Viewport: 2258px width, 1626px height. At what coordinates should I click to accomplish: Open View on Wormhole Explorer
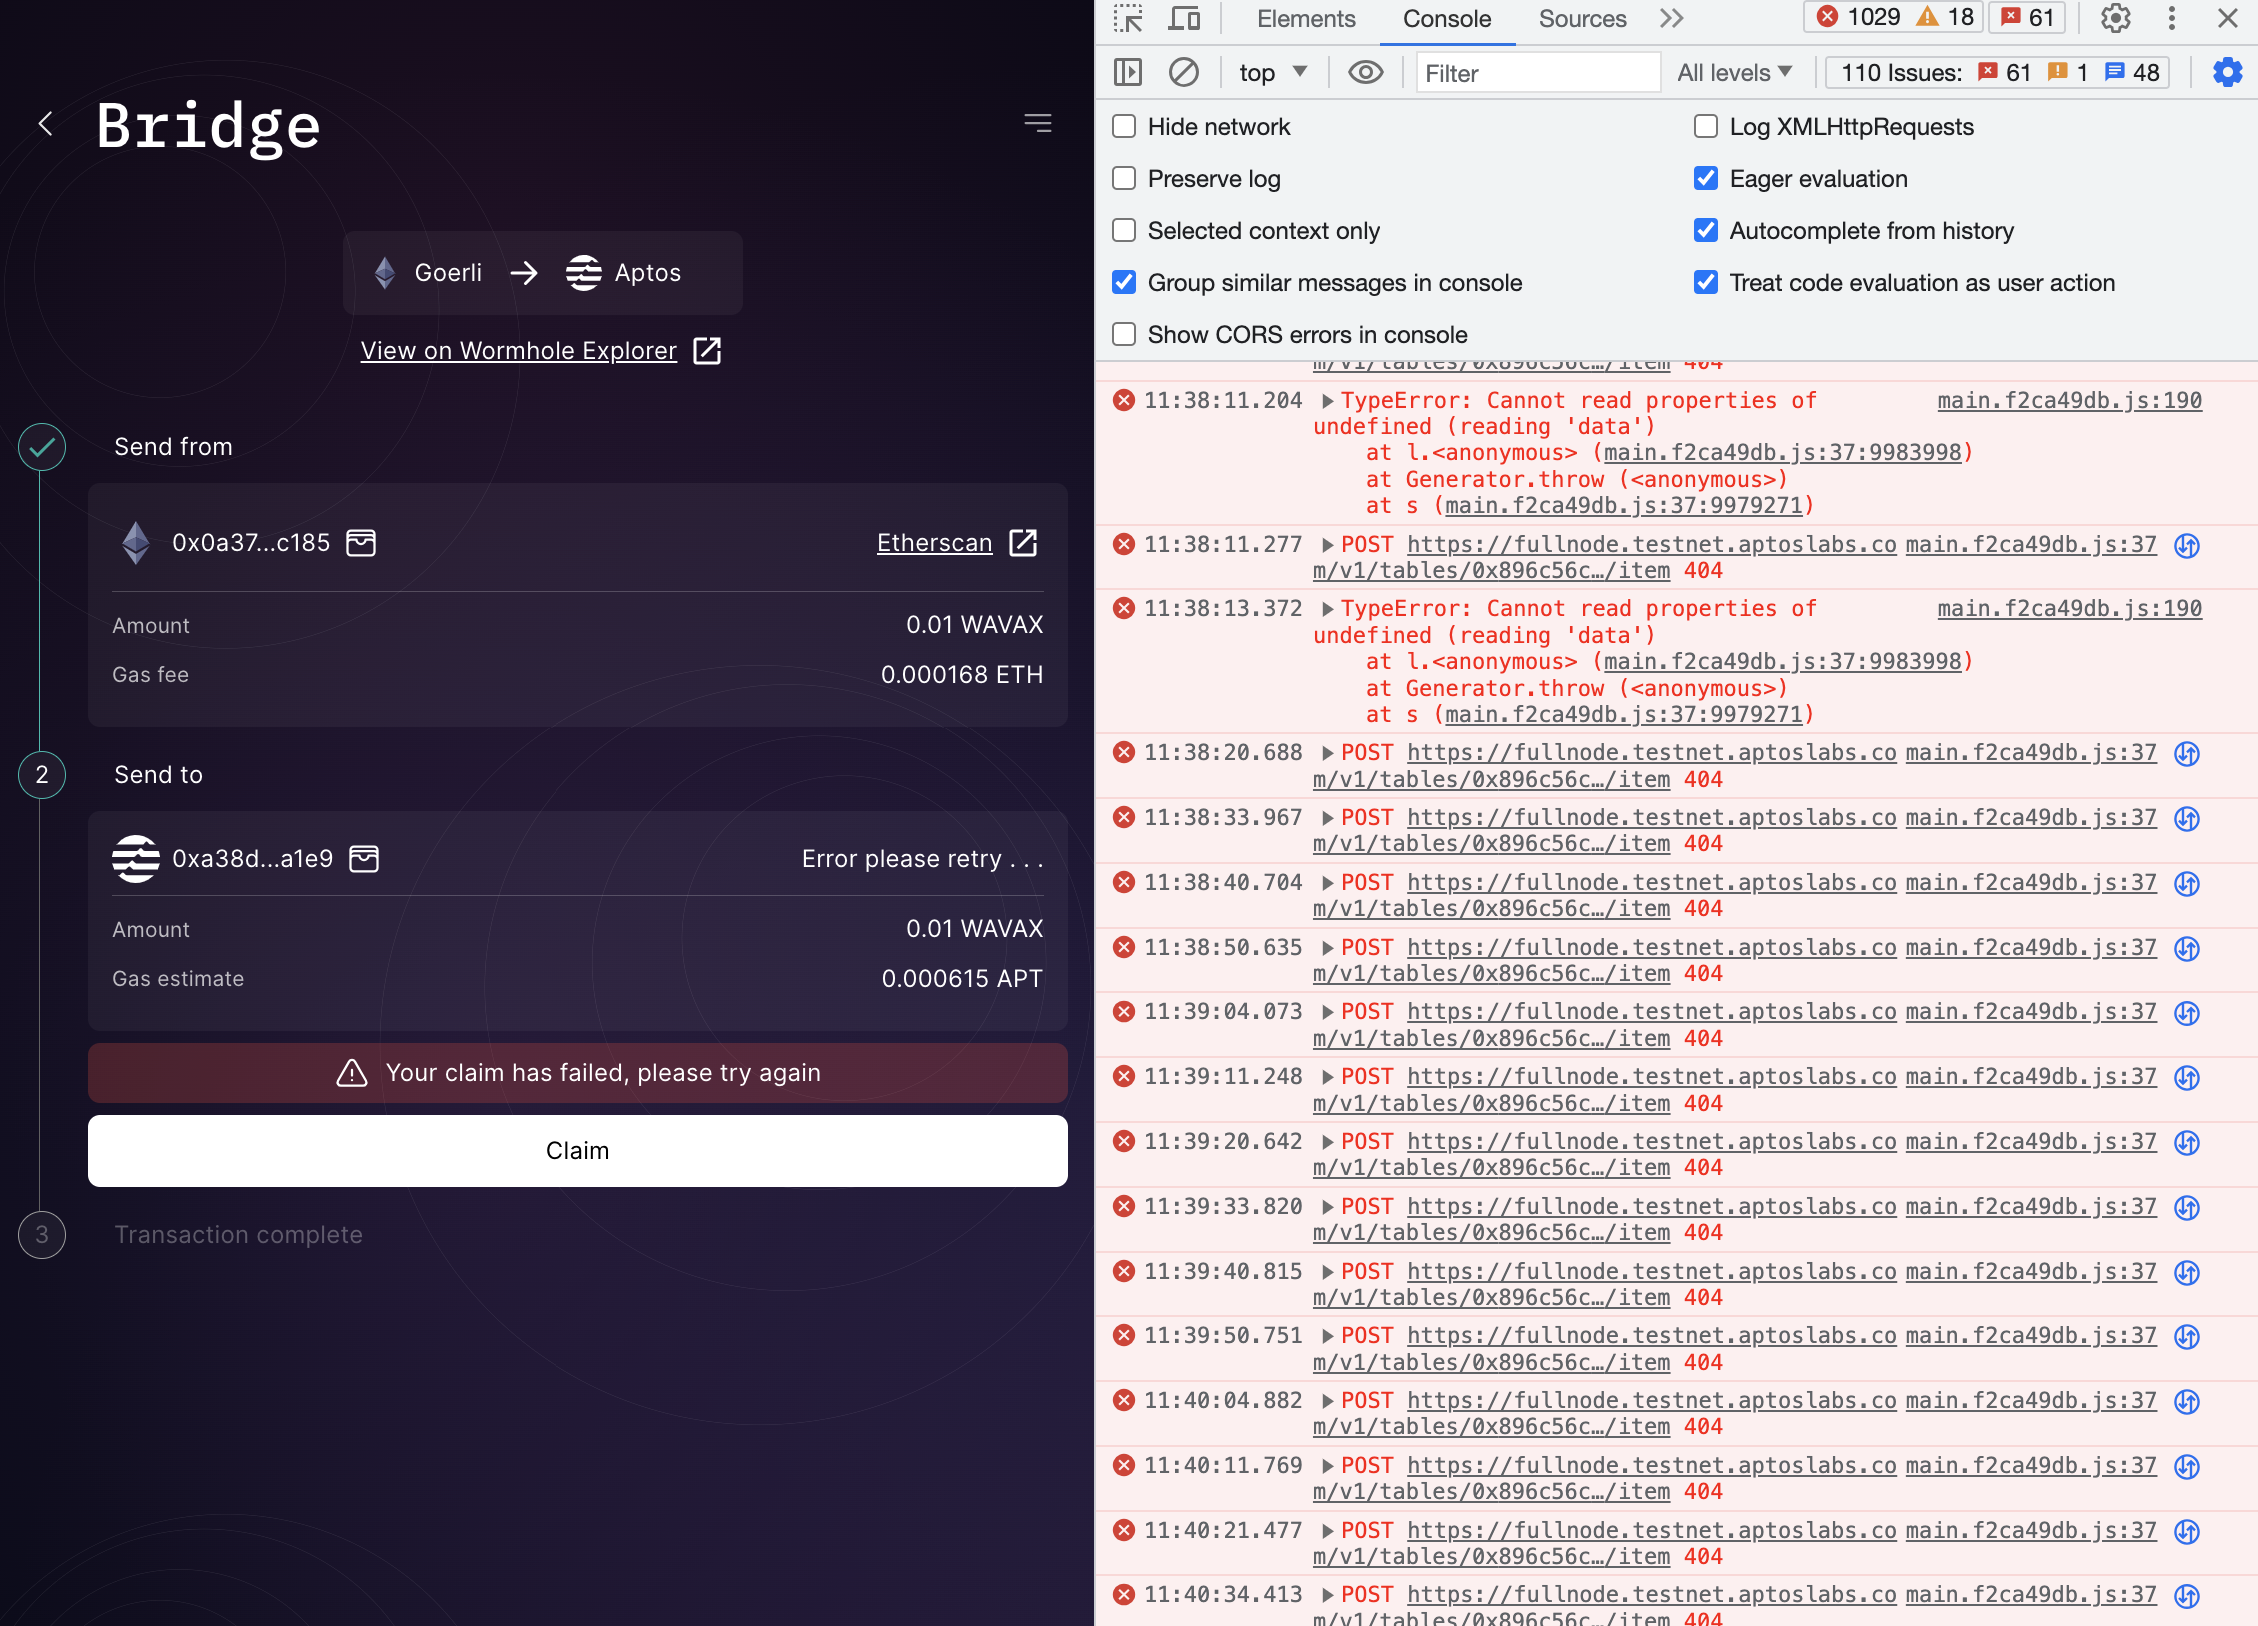click(x=518, y=350)
